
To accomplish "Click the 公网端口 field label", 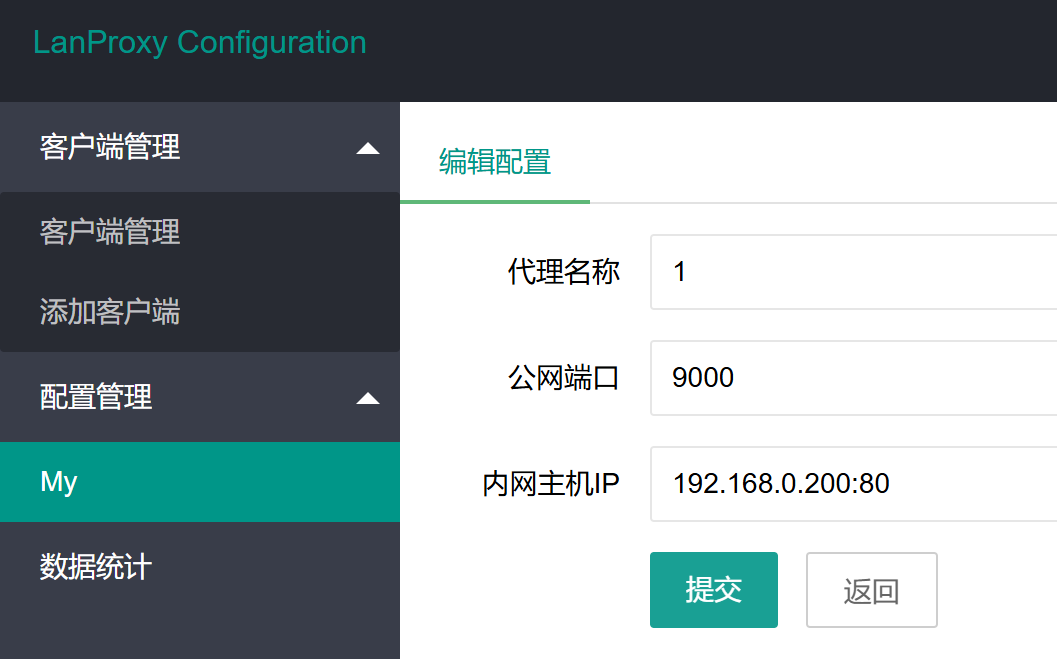I will tap(564, 378).
